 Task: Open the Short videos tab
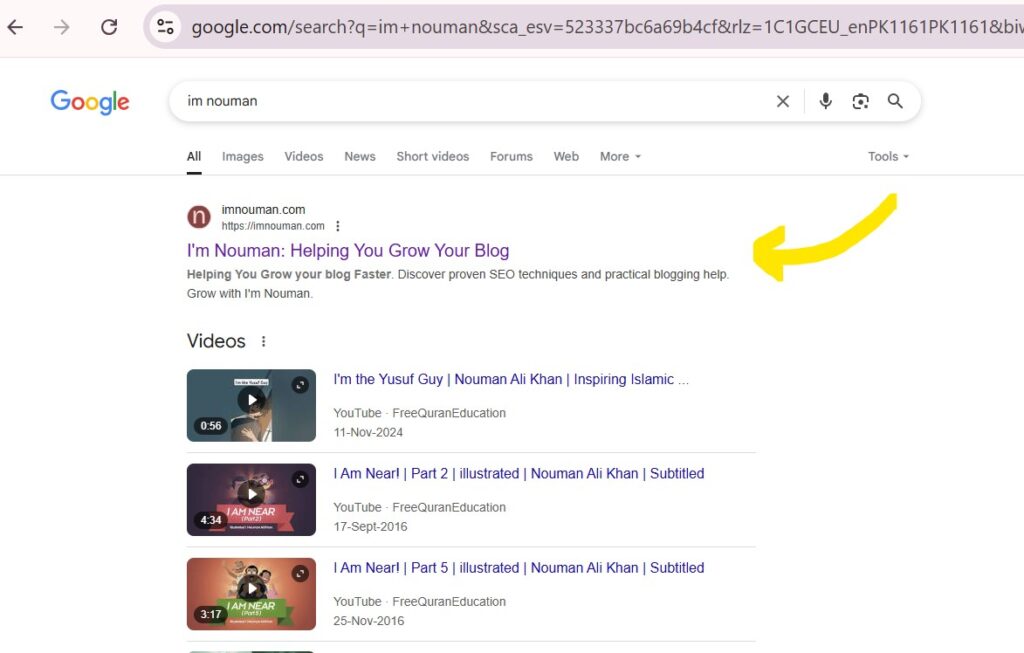[x=432, y=157]
